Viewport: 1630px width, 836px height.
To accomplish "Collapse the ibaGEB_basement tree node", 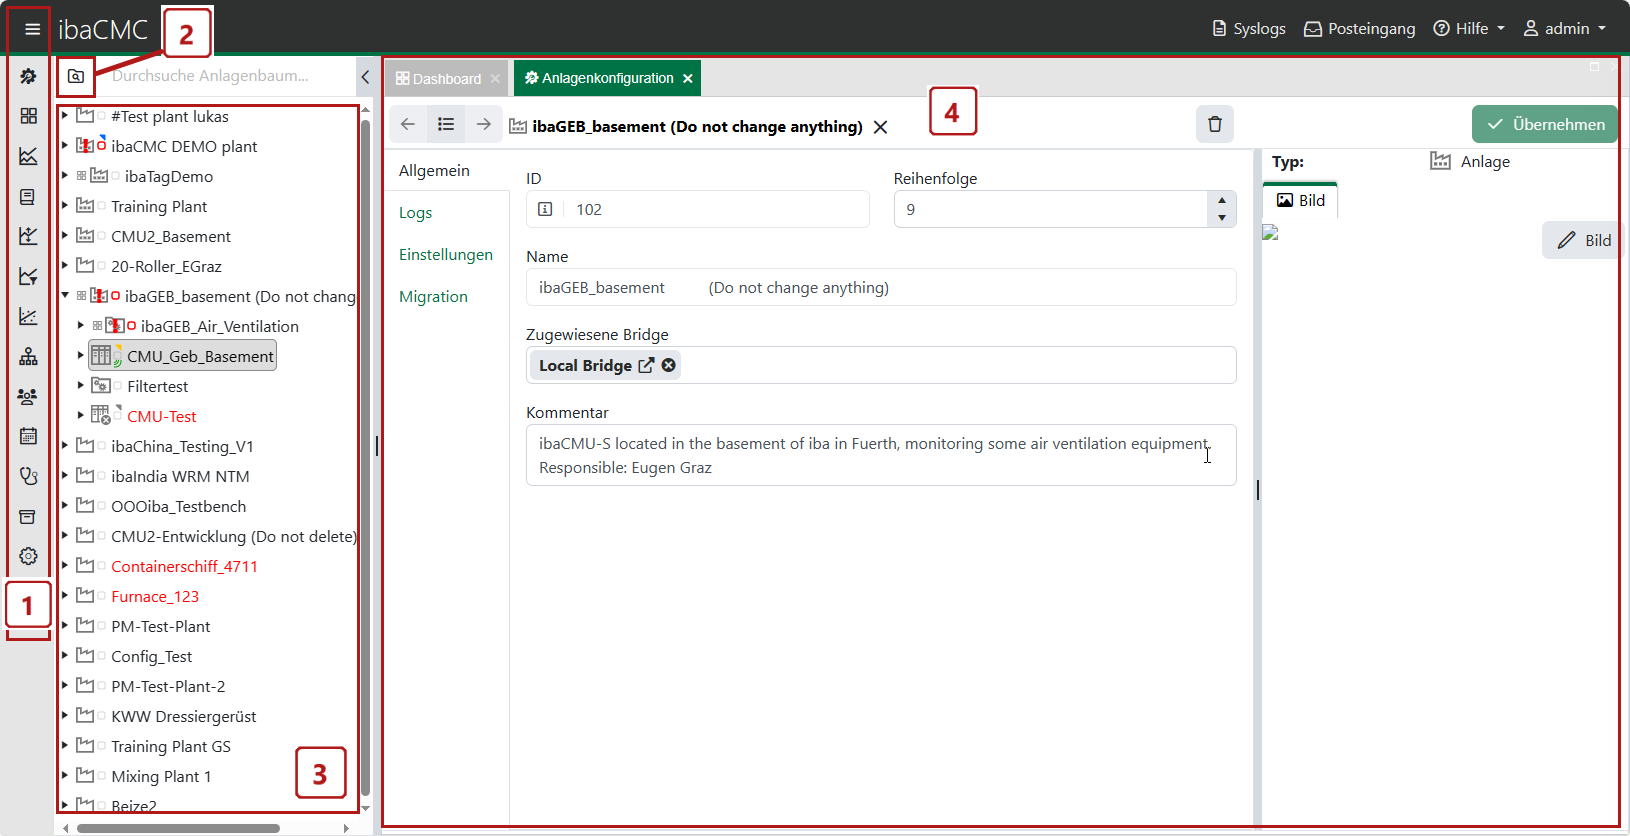I will (x=65, y=296).
